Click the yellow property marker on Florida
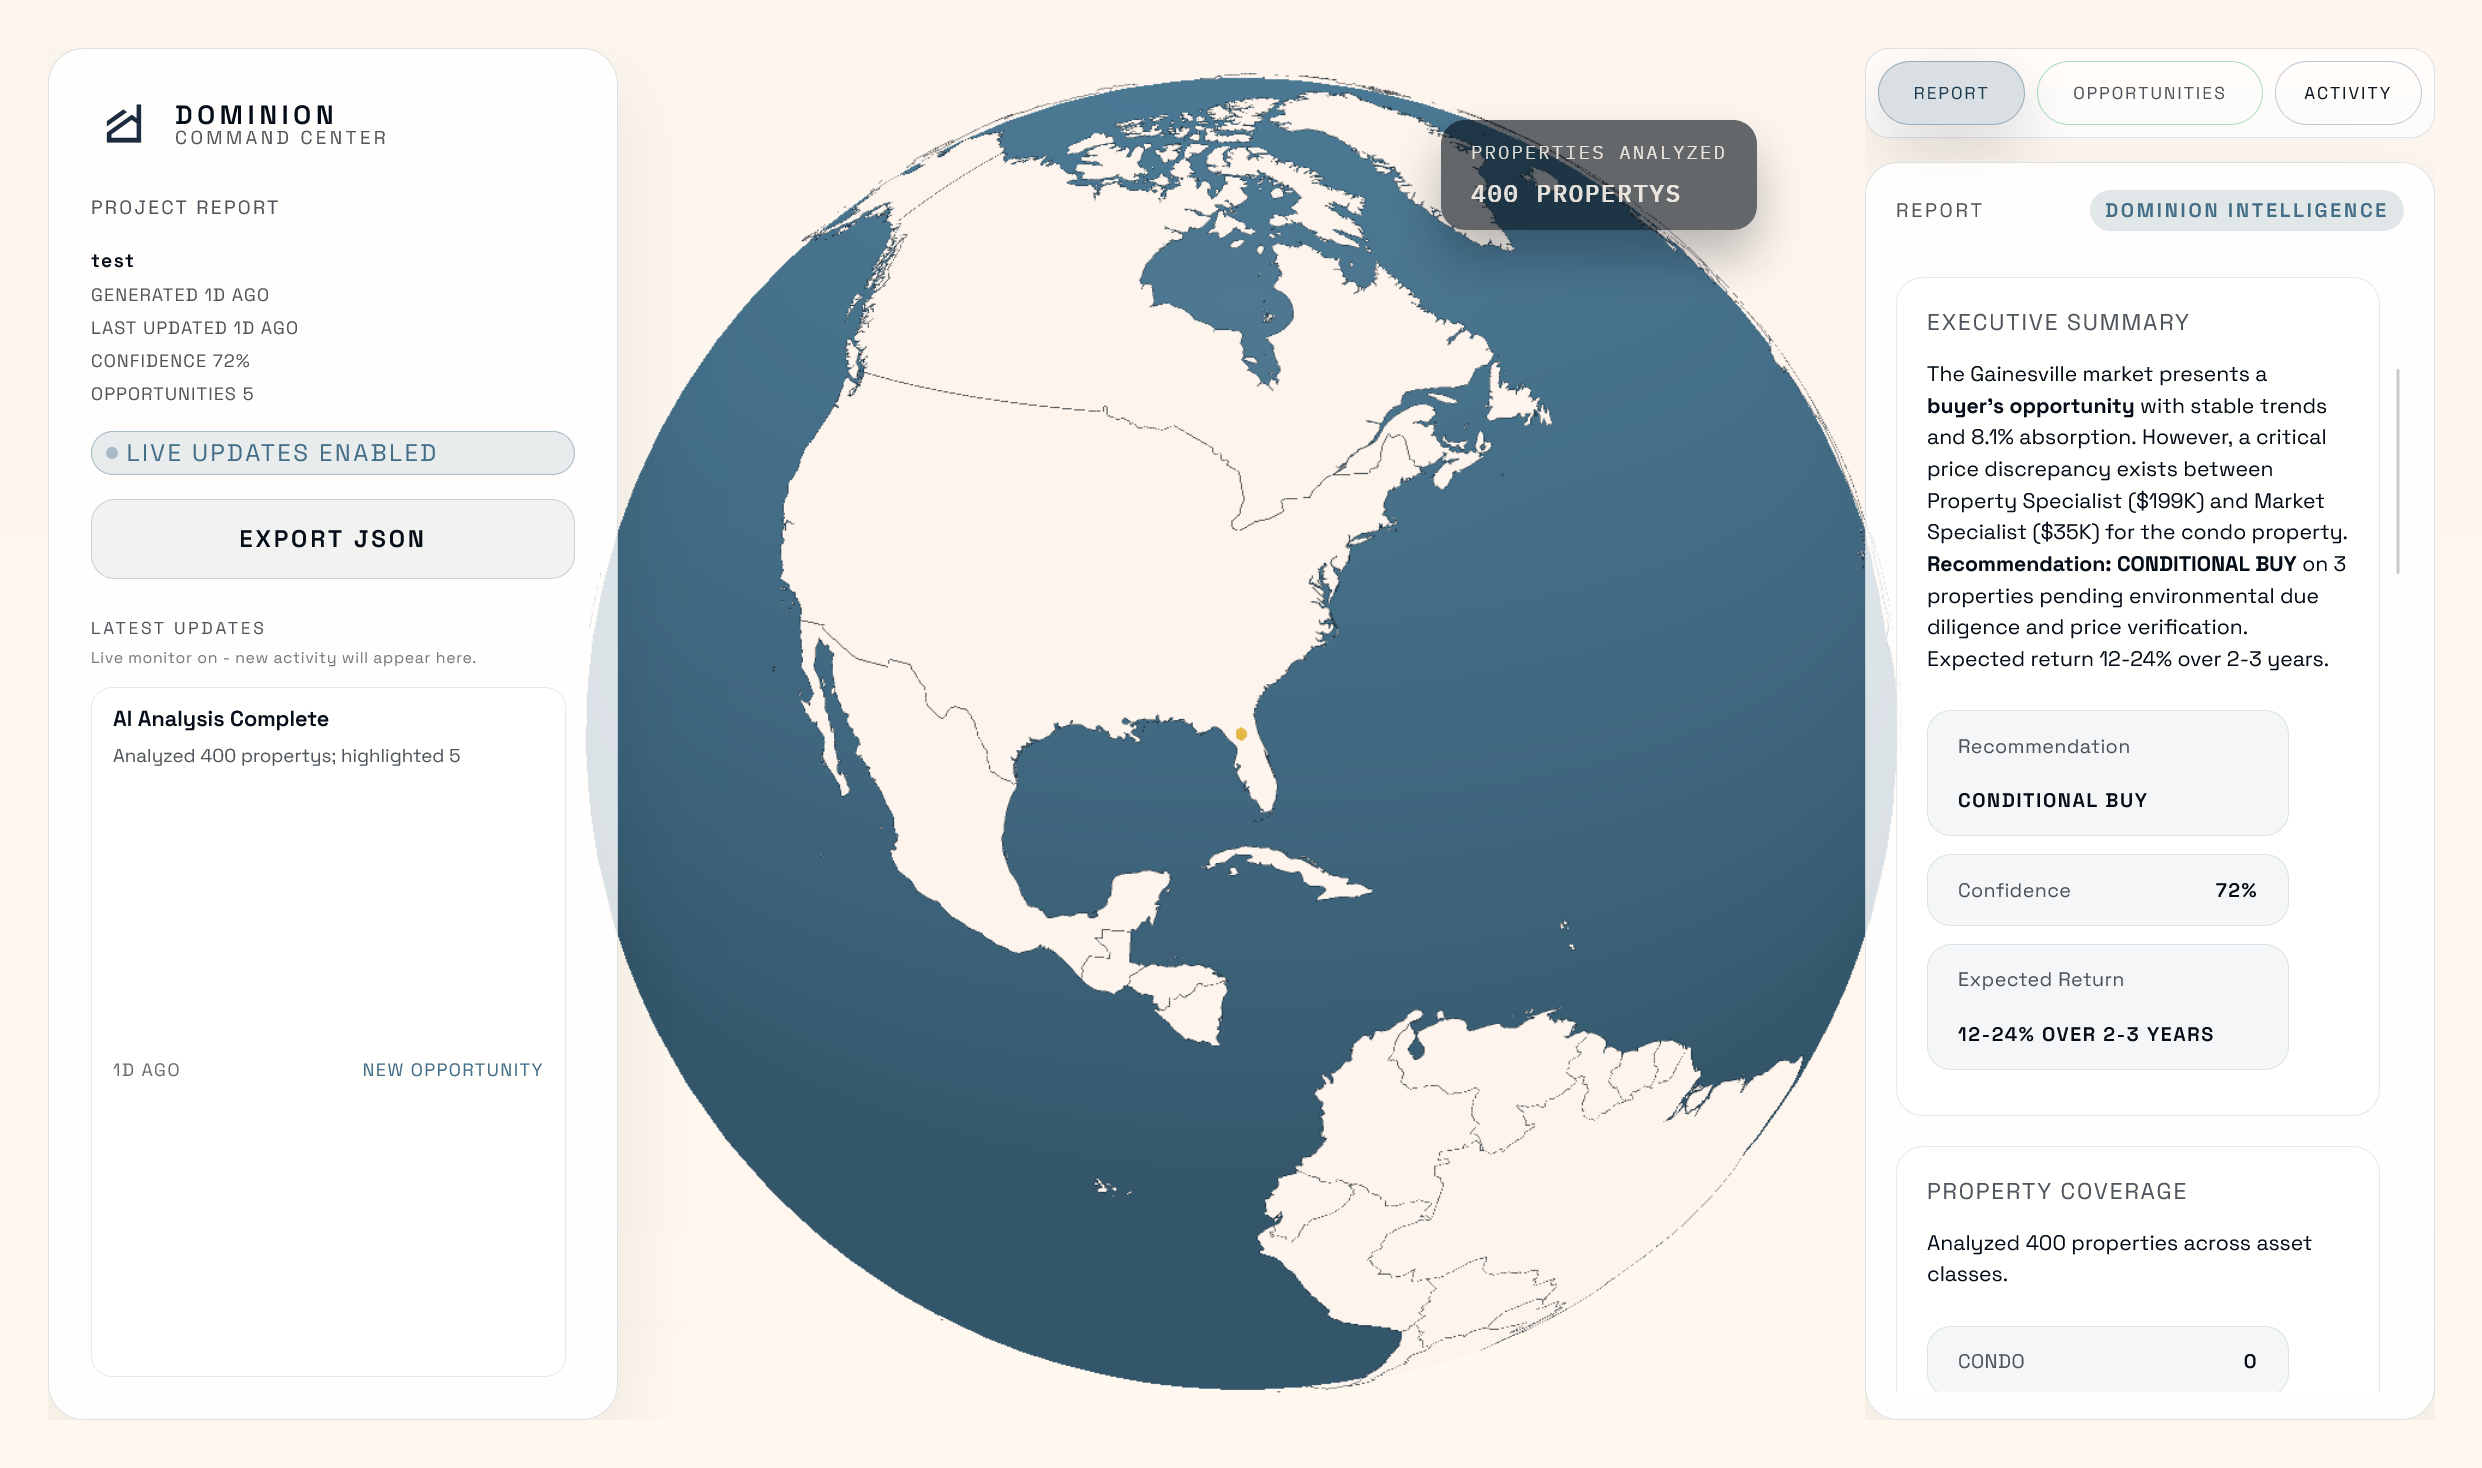Screen dimensions: 2482x1468 pos(1241,734)
